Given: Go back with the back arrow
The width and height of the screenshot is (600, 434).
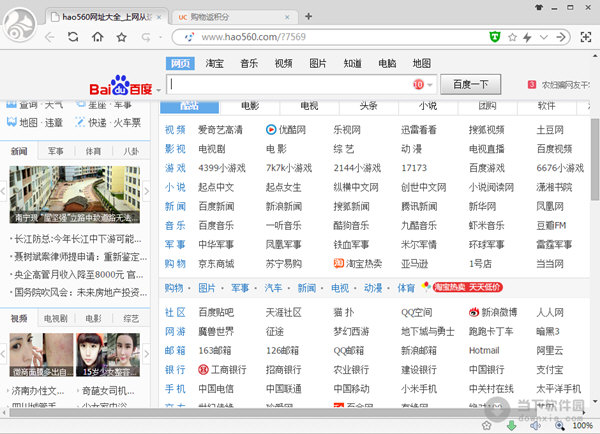Looking at the screenshot, I should point(50,37).
